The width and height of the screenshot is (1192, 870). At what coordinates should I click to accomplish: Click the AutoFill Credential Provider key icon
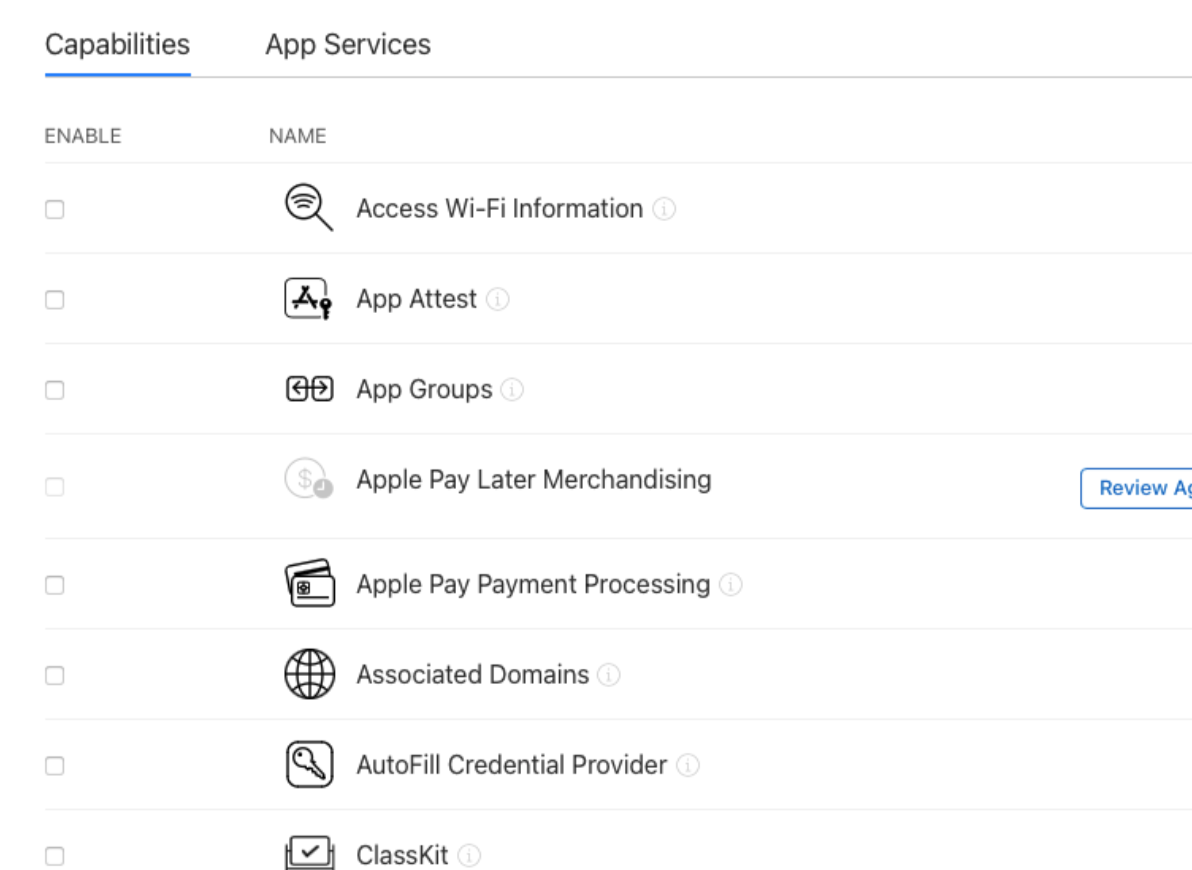(x=309, y=764)
